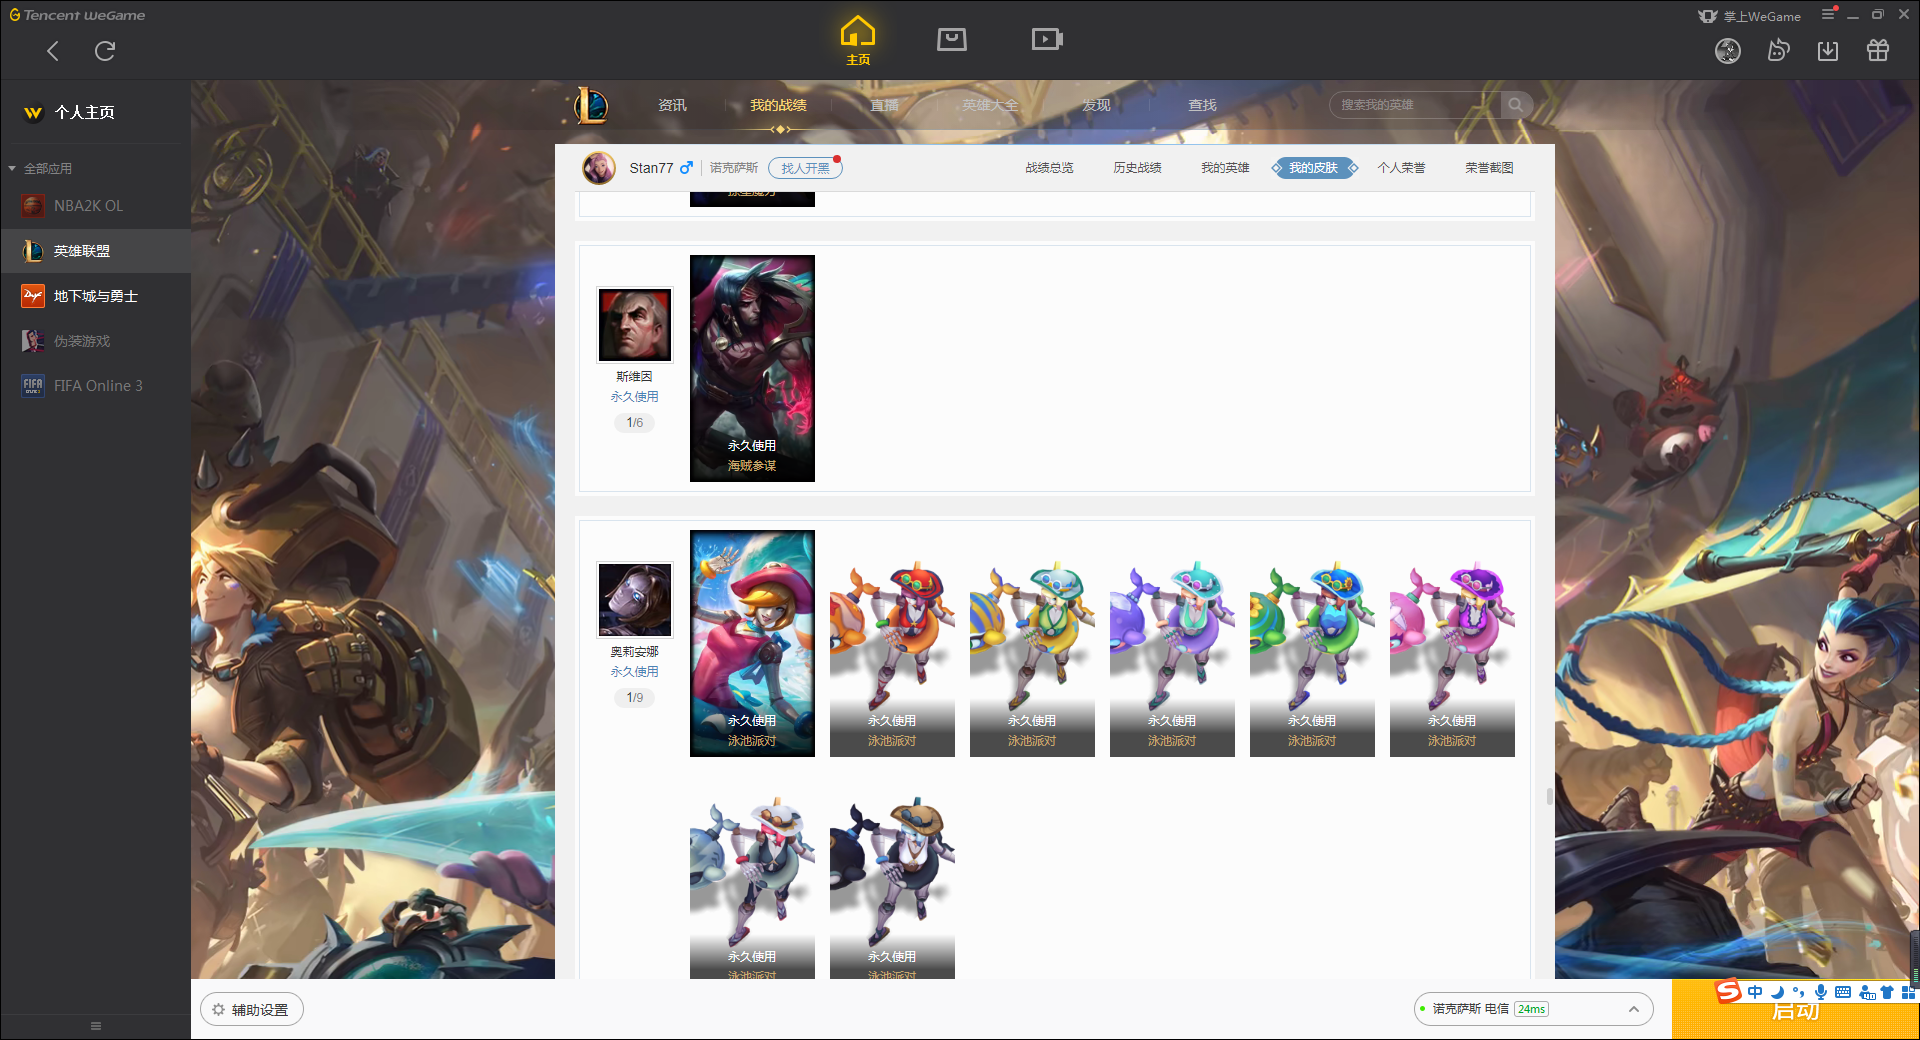Open the 个人荣誉 sub-tab
This screenshot has width=1920, height=1040.
pos(1401,168)
